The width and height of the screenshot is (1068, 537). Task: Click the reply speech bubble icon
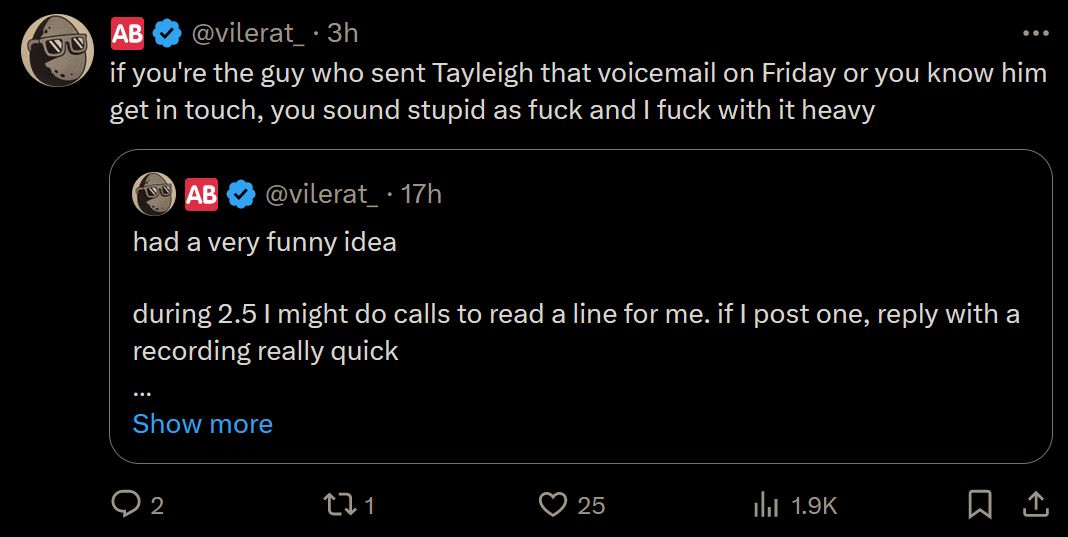pyautogui.click(x=125, y=505)
